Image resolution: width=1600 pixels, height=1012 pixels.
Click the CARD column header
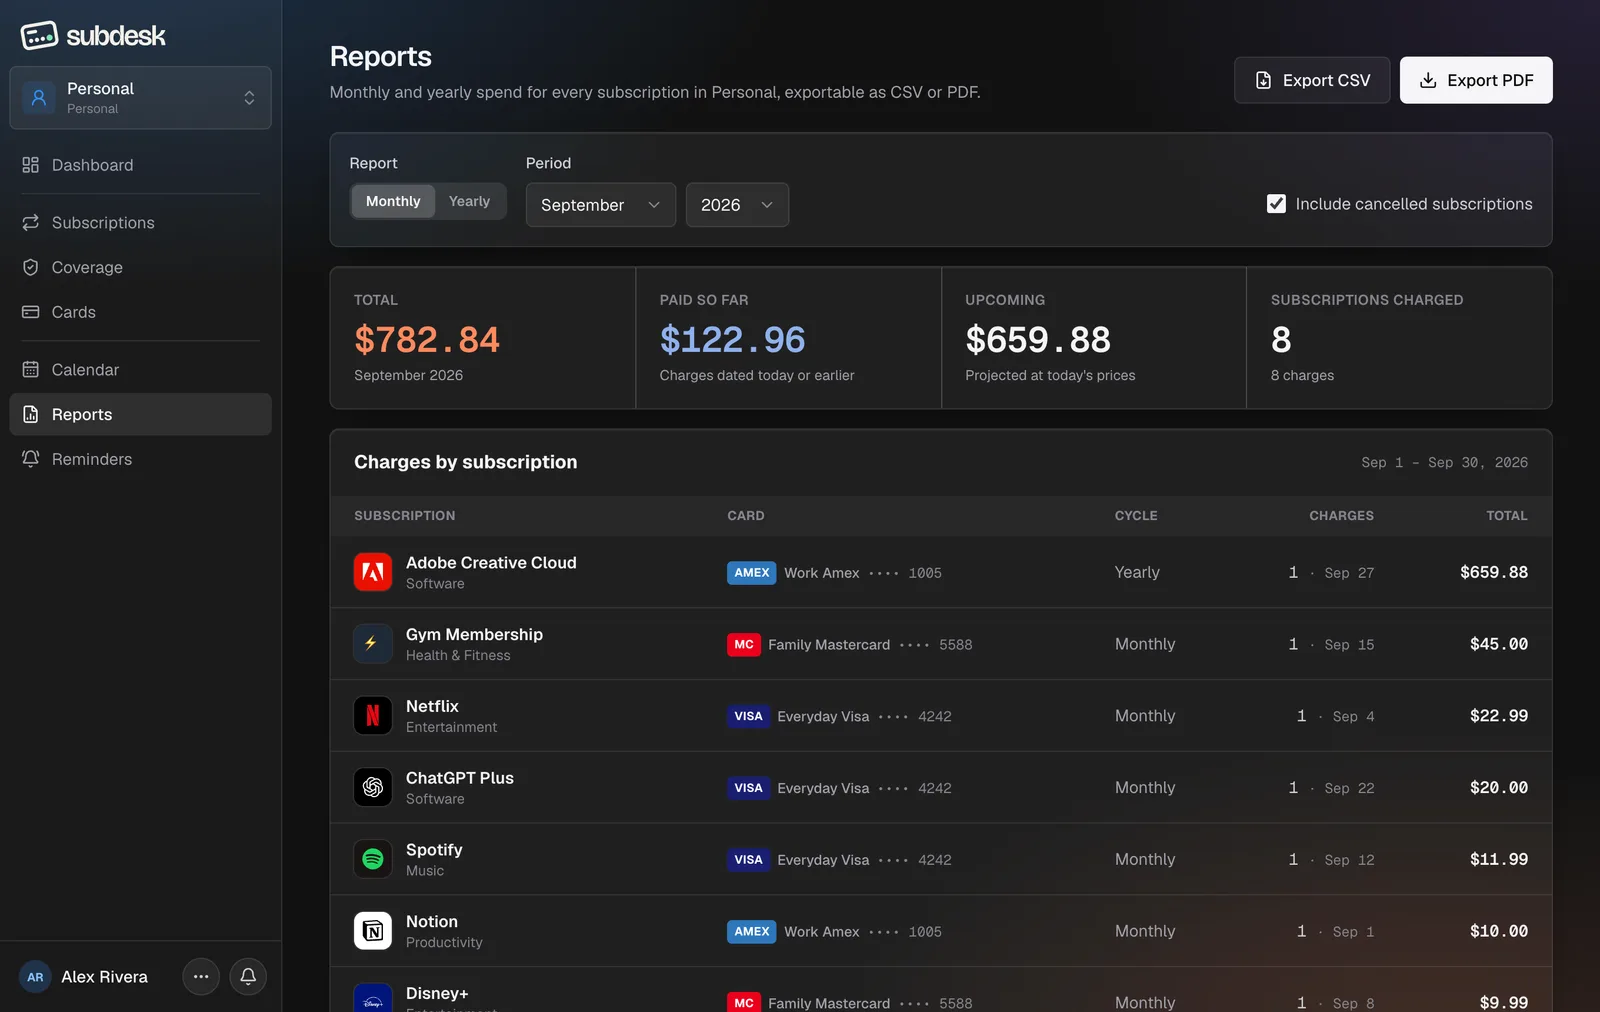pos(745,516)
